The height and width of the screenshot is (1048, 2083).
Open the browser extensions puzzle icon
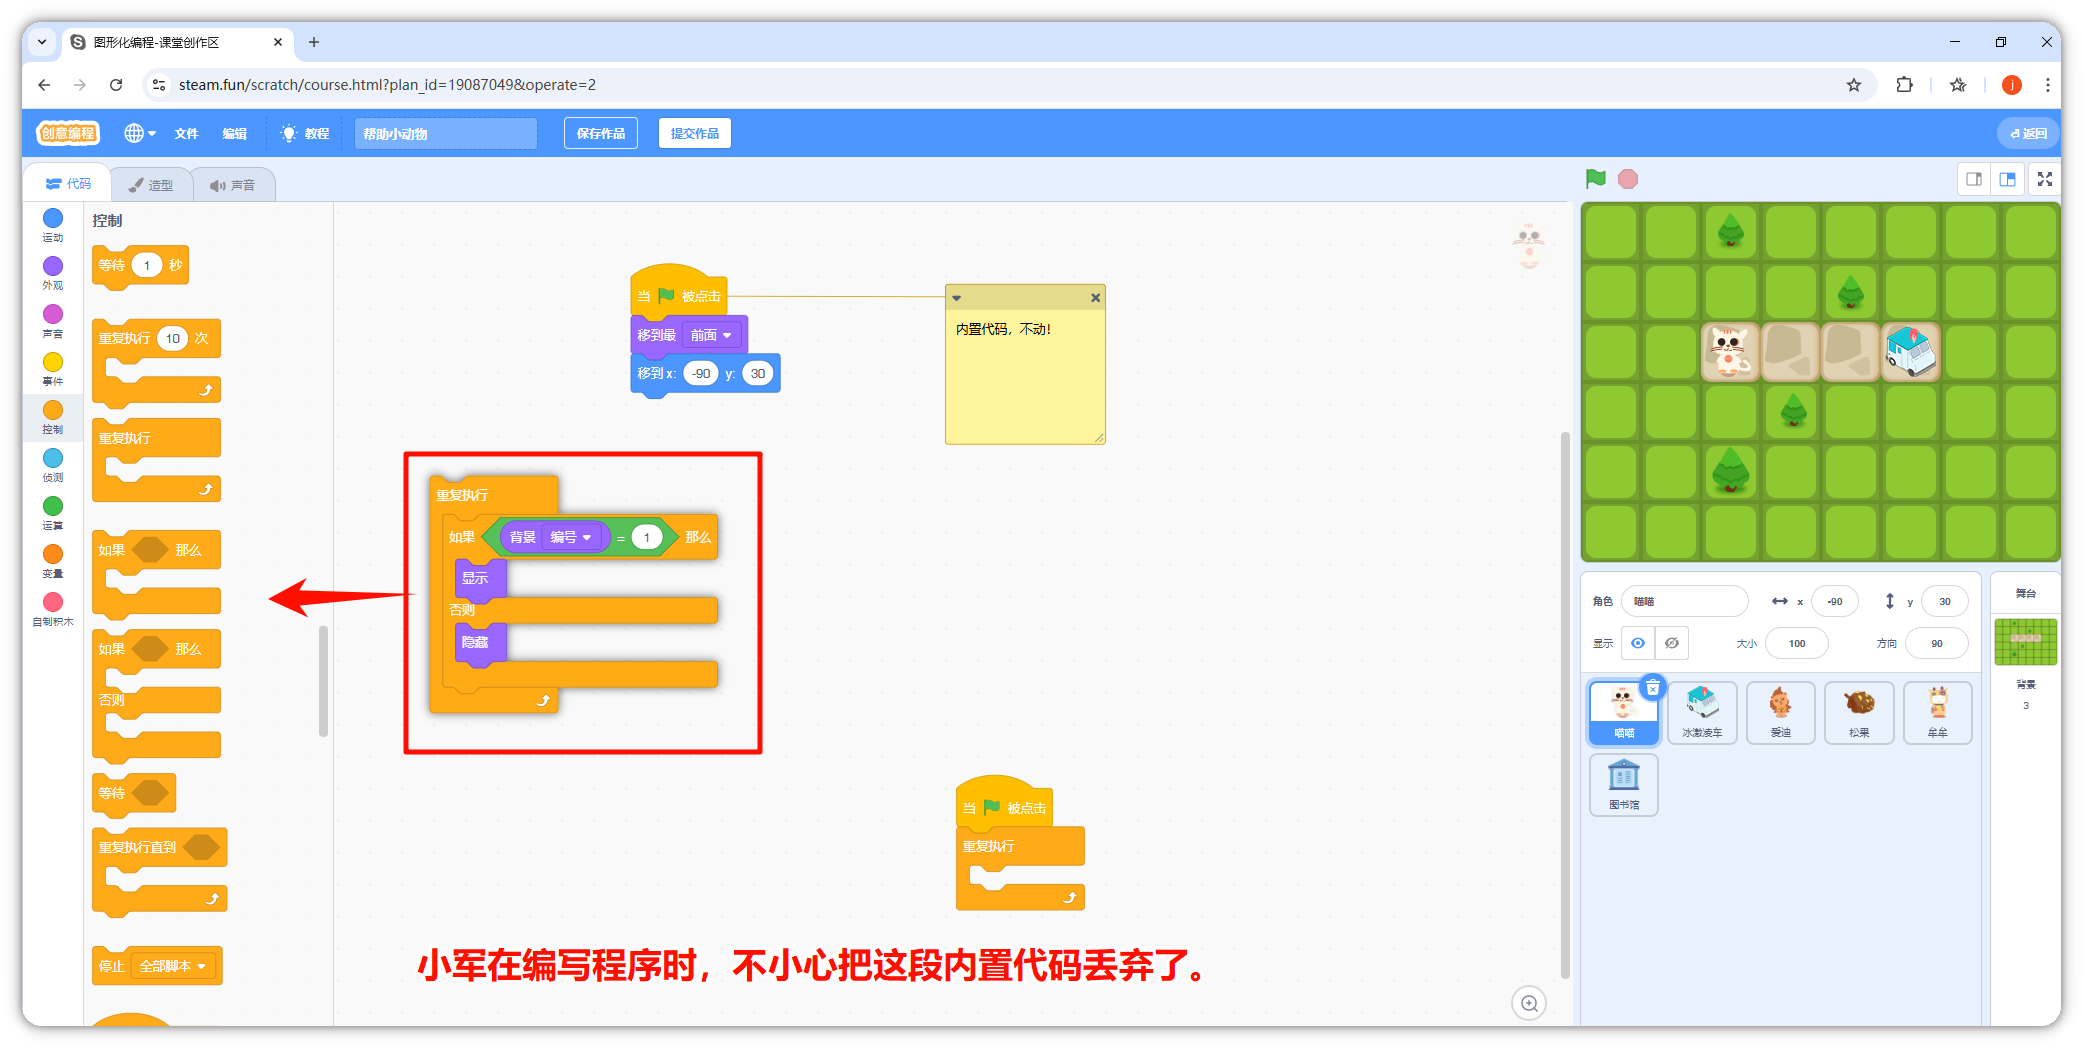pyautogui.click(x=1904, y=85)
